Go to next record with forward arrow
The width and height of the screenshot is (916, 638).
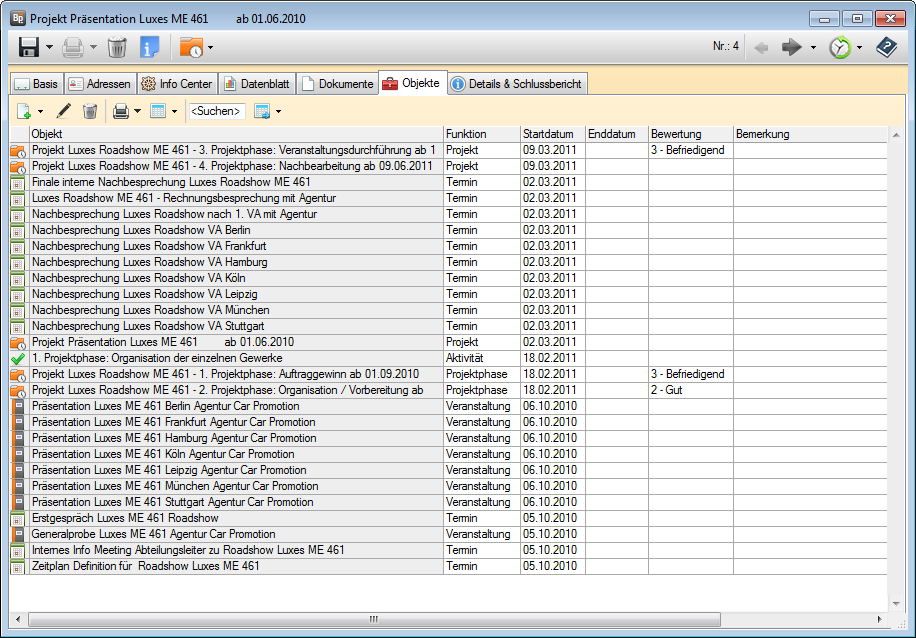click(792, 47)
